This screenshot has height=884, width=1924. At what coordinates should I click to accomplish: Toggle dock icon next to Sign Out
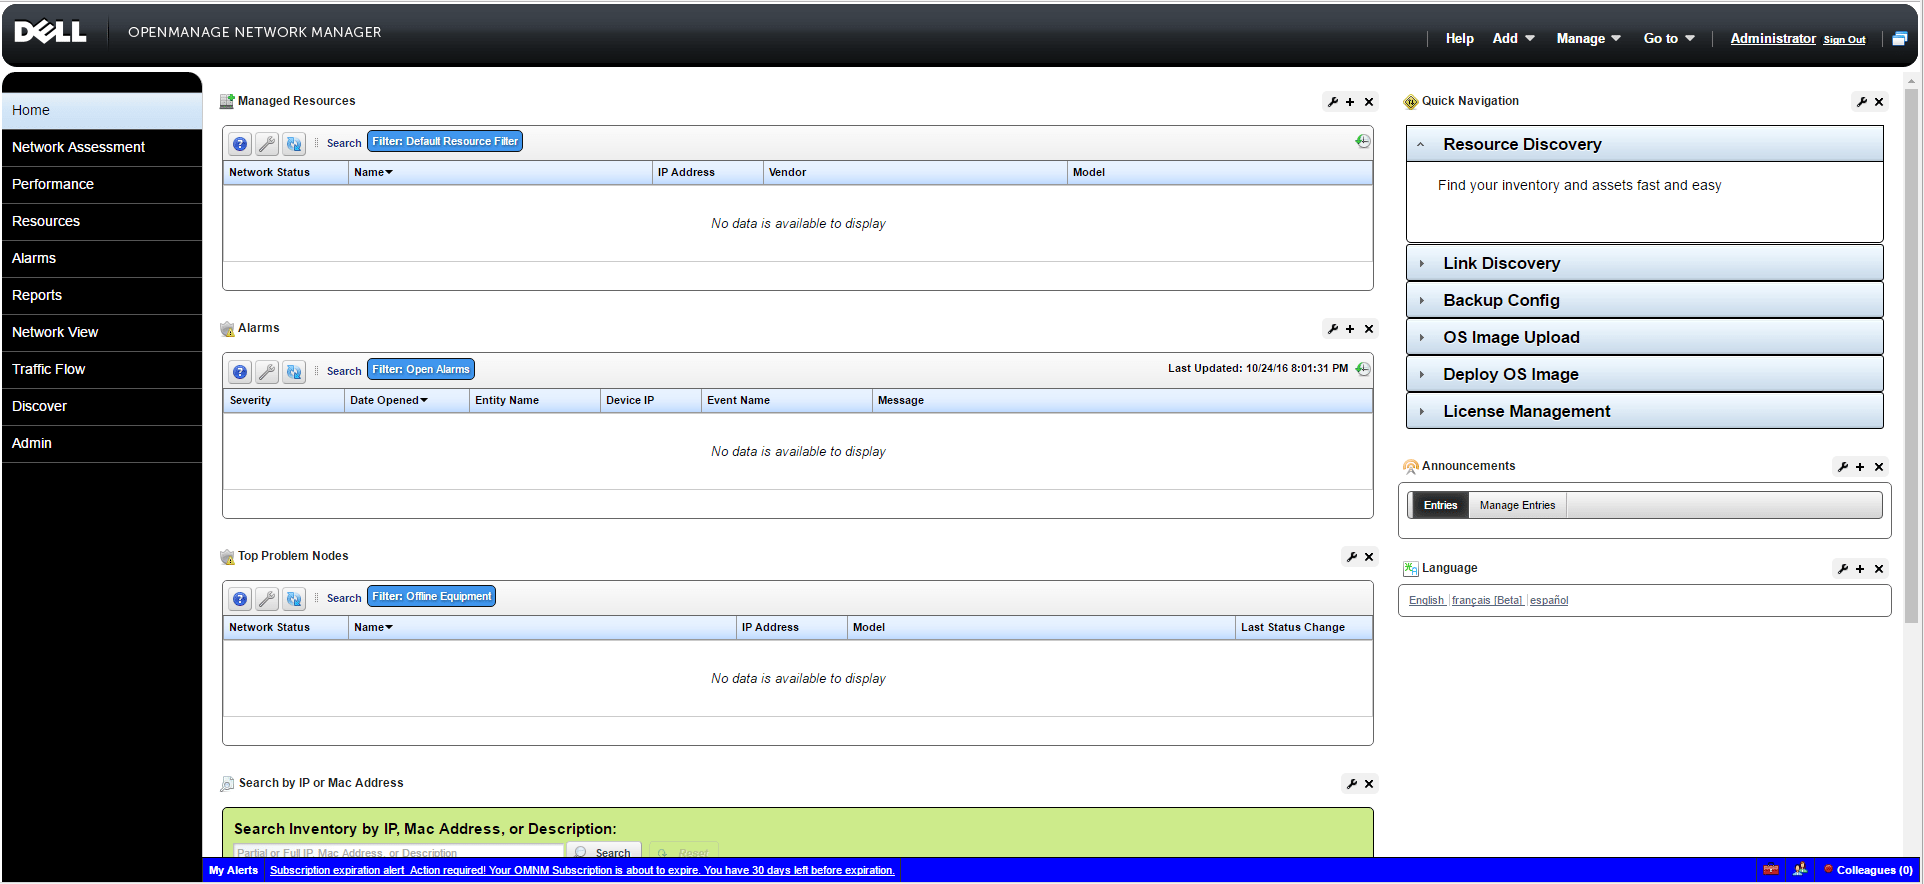[x=1899, y=39]
